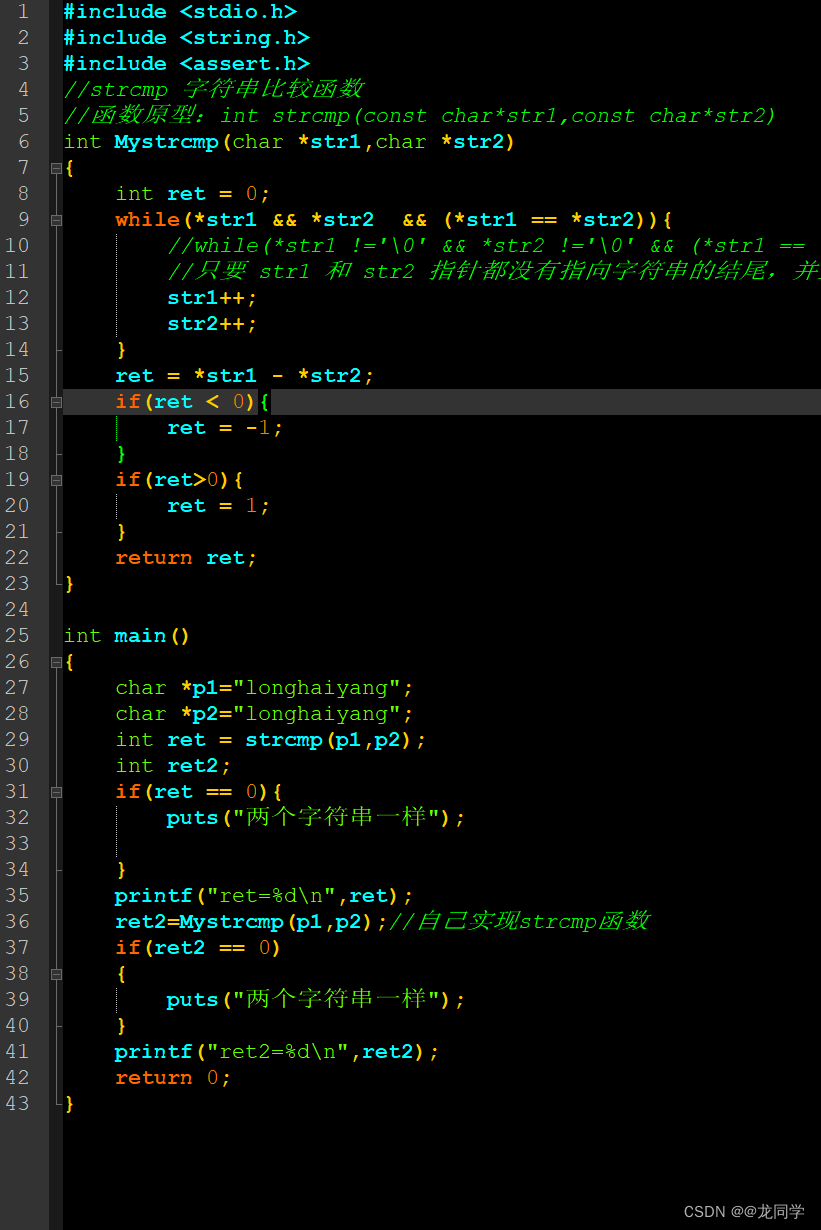The image size is (821, 1230).
Task: Click 'ret = *str1 - *str2;' line
Action: pos(245,376)
